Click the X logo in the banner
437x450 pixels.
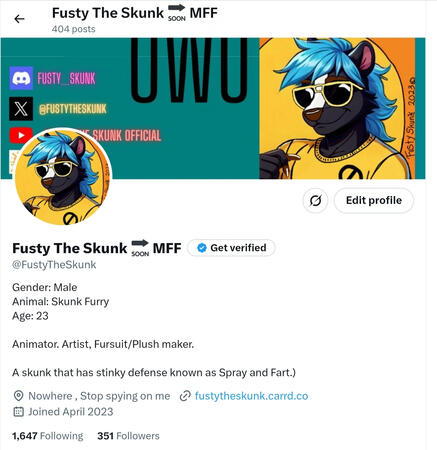tap(21, 108)
